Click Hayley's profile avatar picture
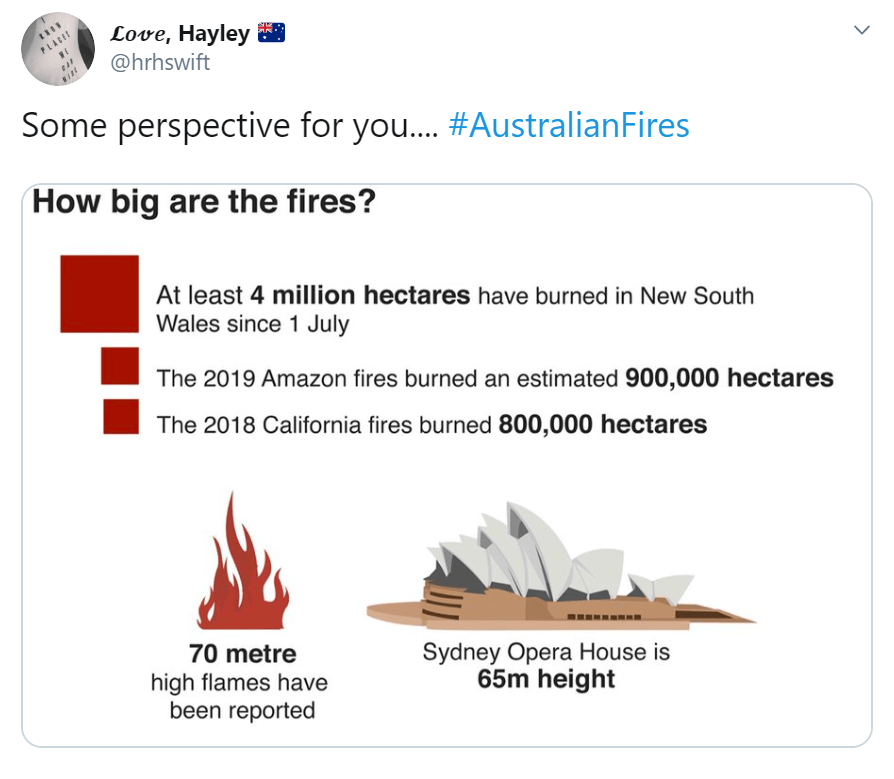This screenshot has width=894, height=779. point(58,50)
